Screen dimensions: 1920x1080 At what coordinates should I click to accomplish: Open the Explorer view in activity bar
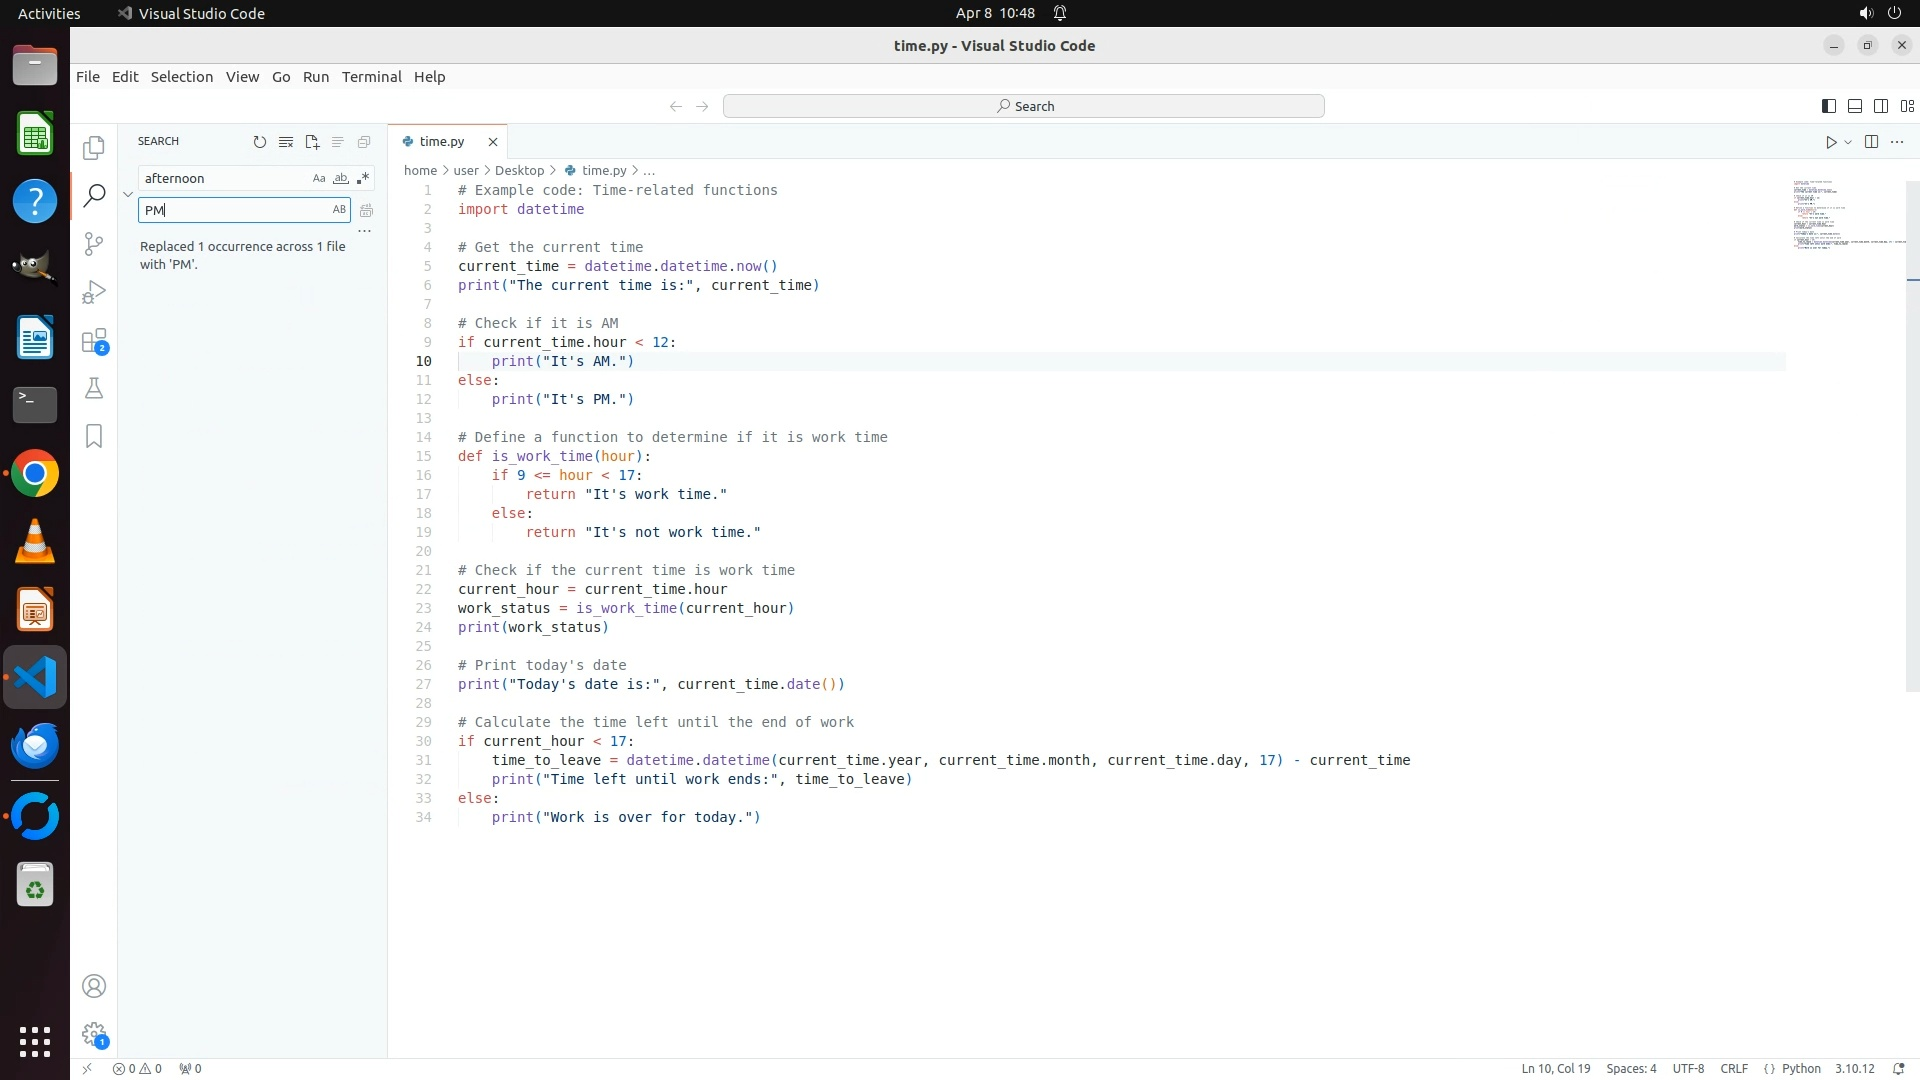coord(94,148)
